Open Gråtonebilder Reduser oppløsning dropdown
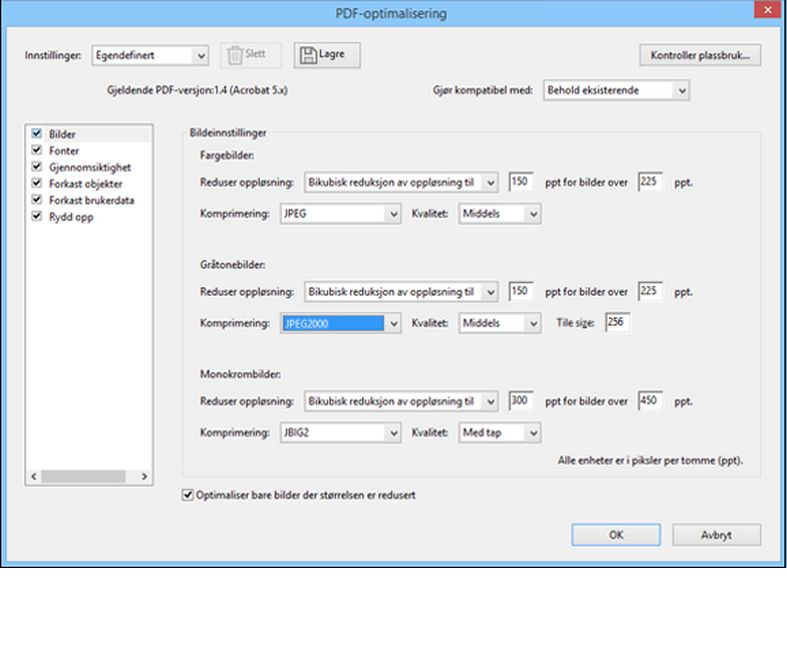This screenshot has height=653, width=787. tap(401, 292)
